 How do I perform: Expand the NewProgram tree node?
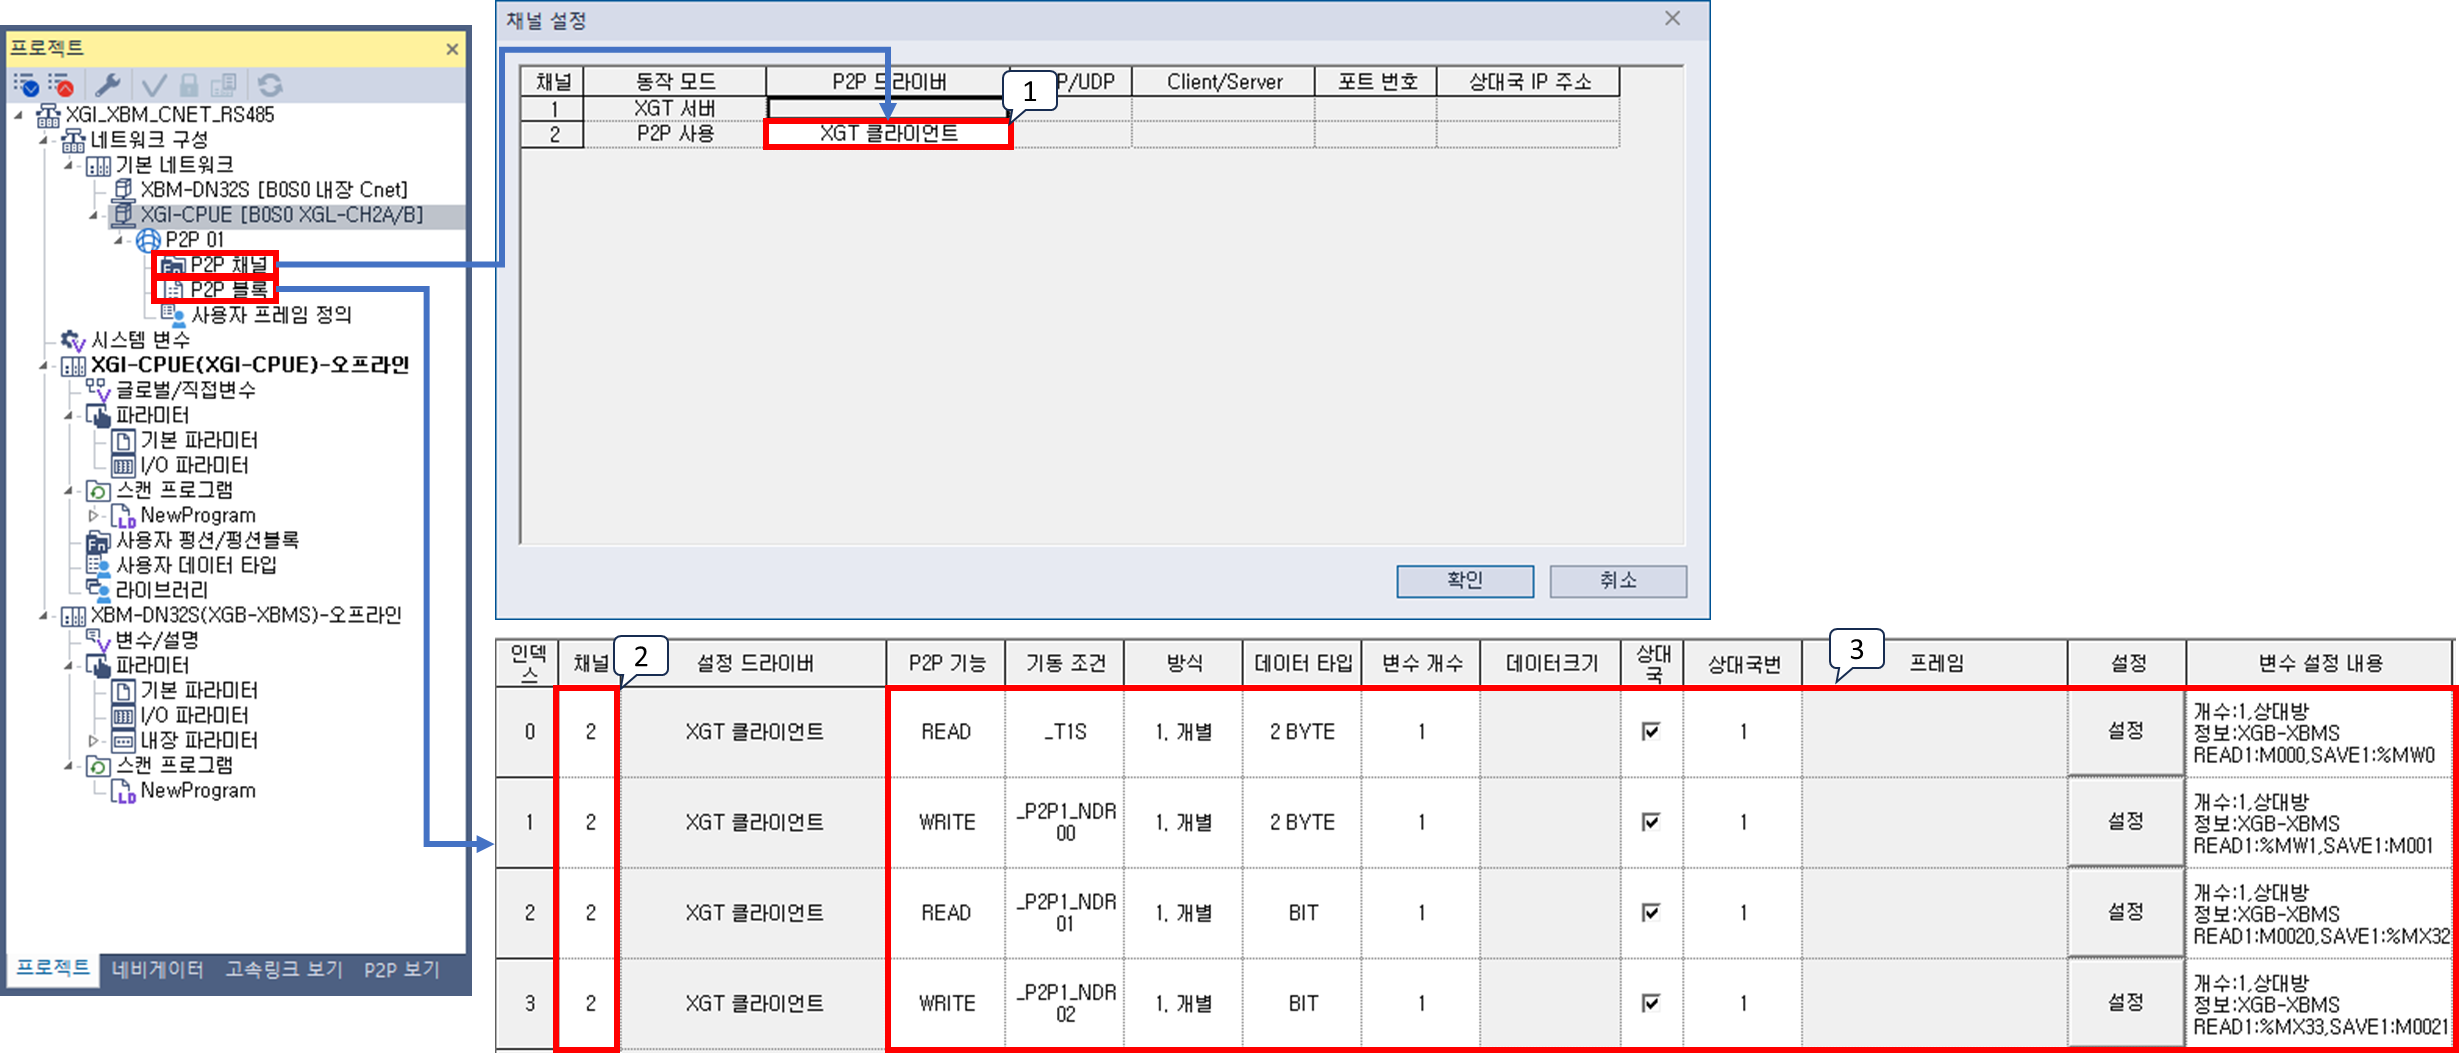pyautogui.click(x=92, y=515)
